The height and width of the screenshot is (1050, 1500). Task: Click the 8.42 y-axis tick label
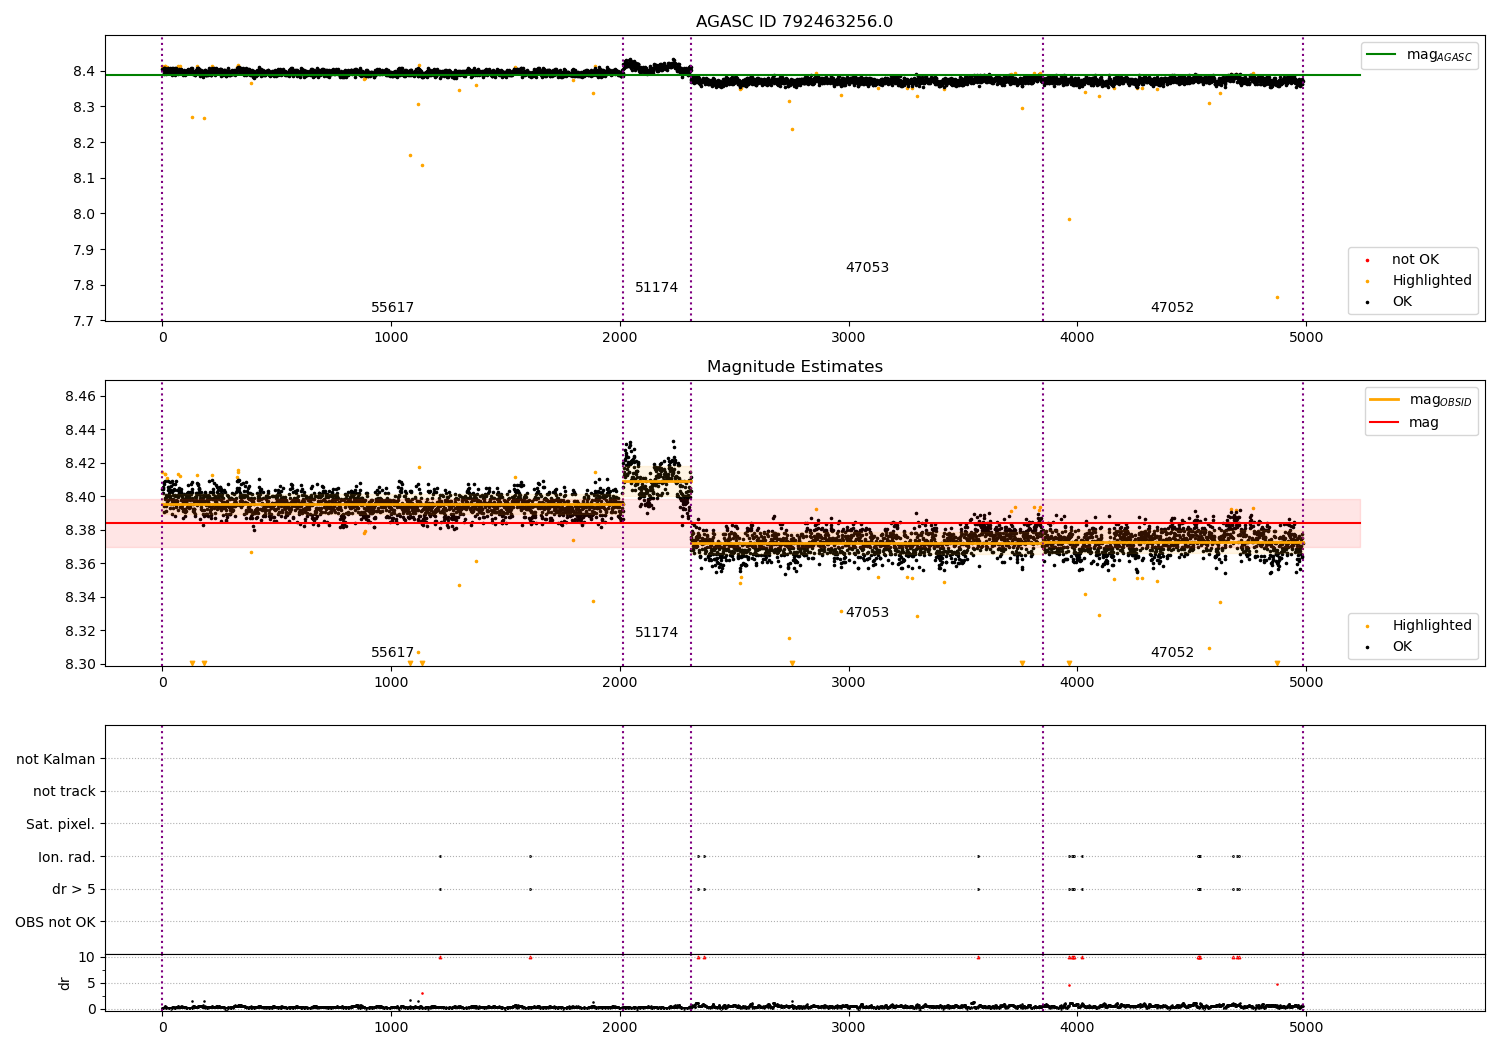click(x=80, y=464)
